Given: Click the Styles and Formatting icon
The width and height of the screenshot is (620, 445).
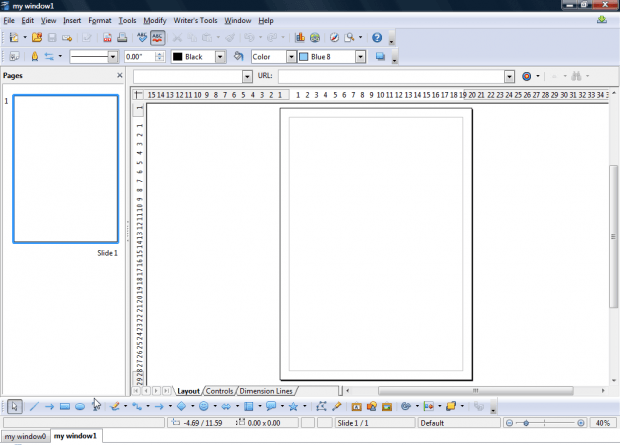Looking at the screenshot, I should 14,57.
